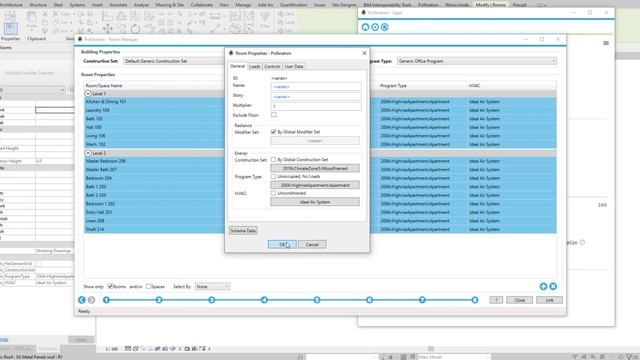Screen dimensions: 640x360
Task: Switch to the User Data tab
Action: tap(294, 67)
